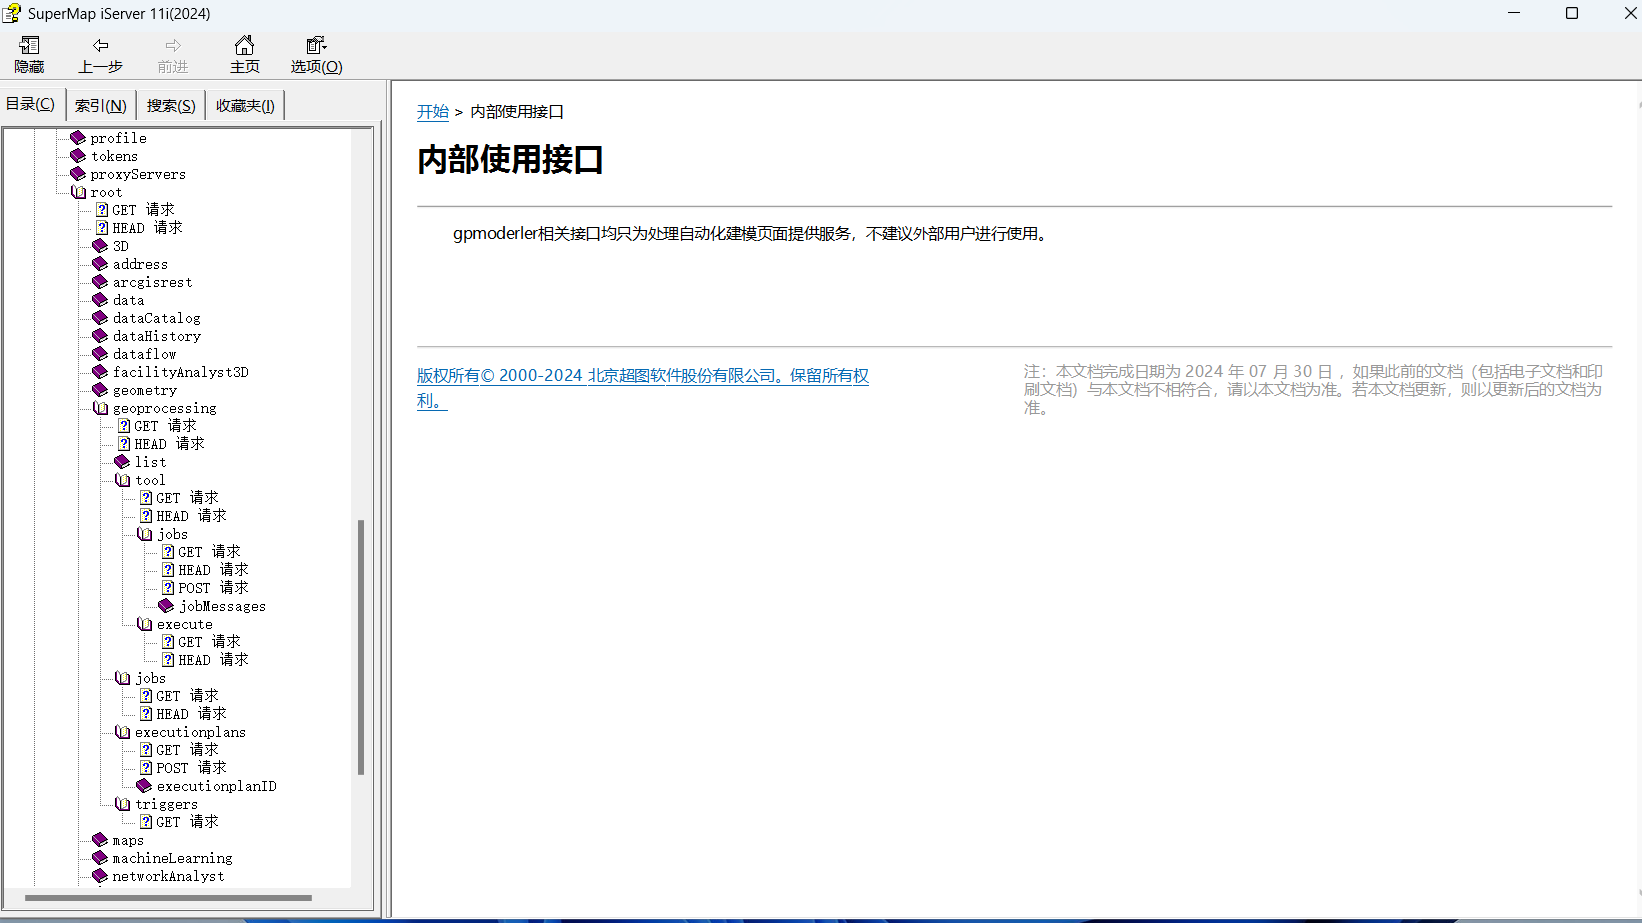Select the tokens tree node label
This screenshot has width=1642, height=923.
pos(114,156)
